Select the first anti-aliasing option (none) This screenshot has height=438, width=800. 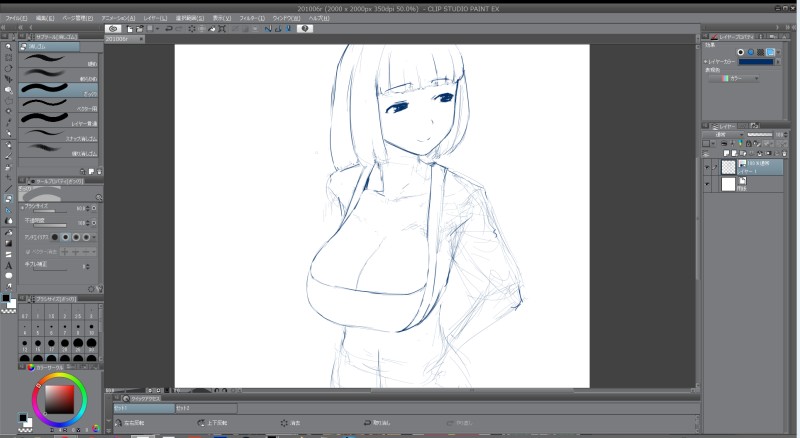55,237
